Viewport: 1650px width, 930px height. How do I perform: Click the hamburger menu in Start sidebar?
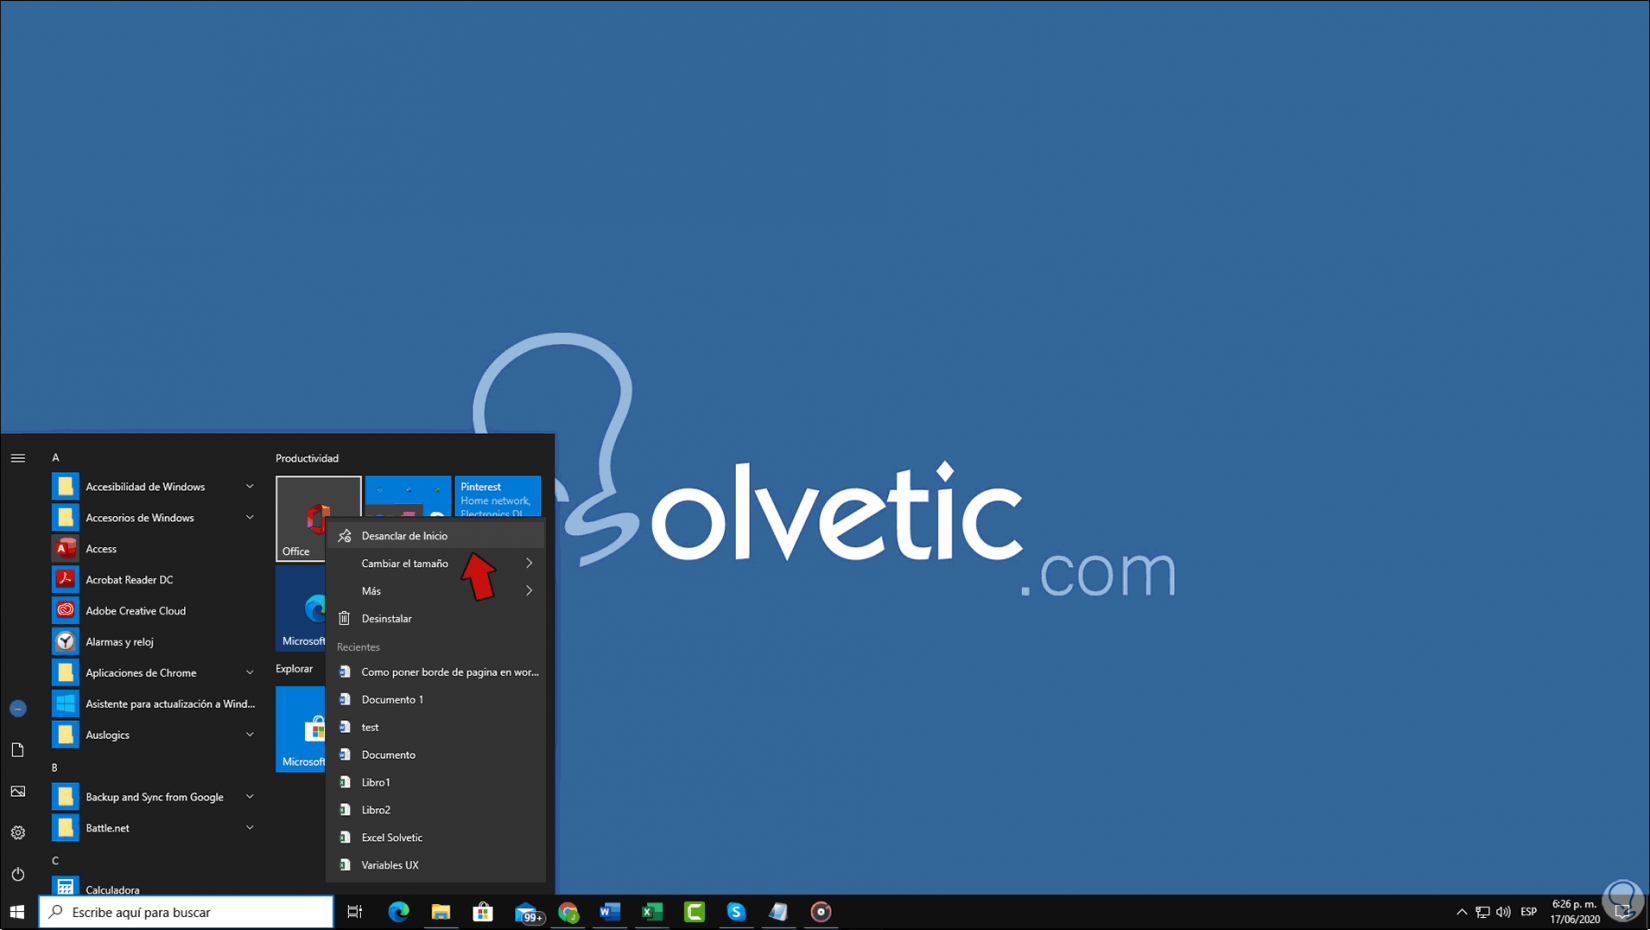(18, 458)
